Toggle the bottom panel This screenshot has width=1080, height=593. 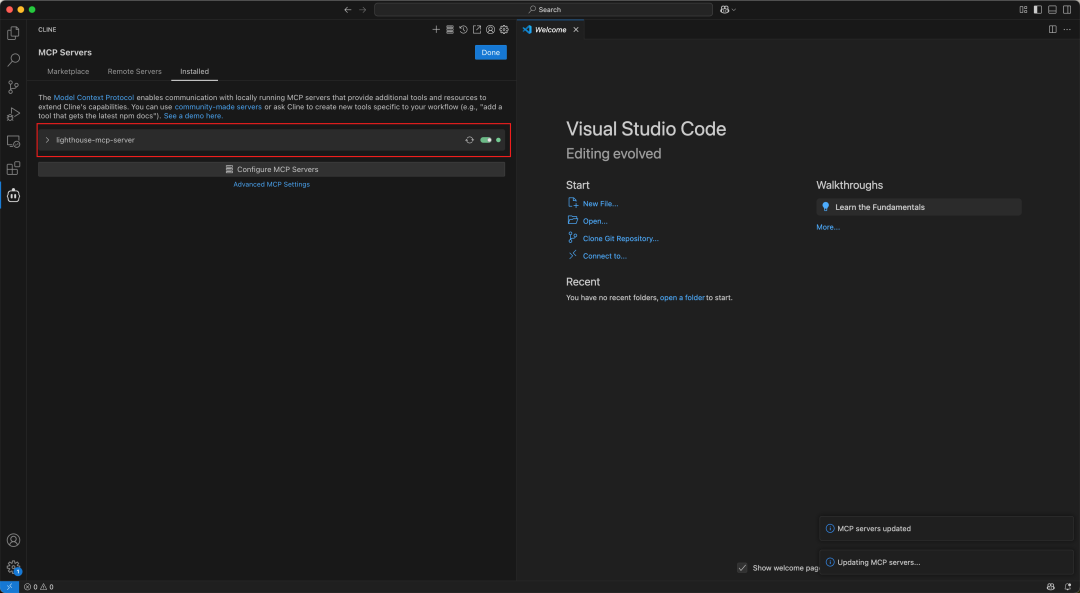tap(1052, 10)
